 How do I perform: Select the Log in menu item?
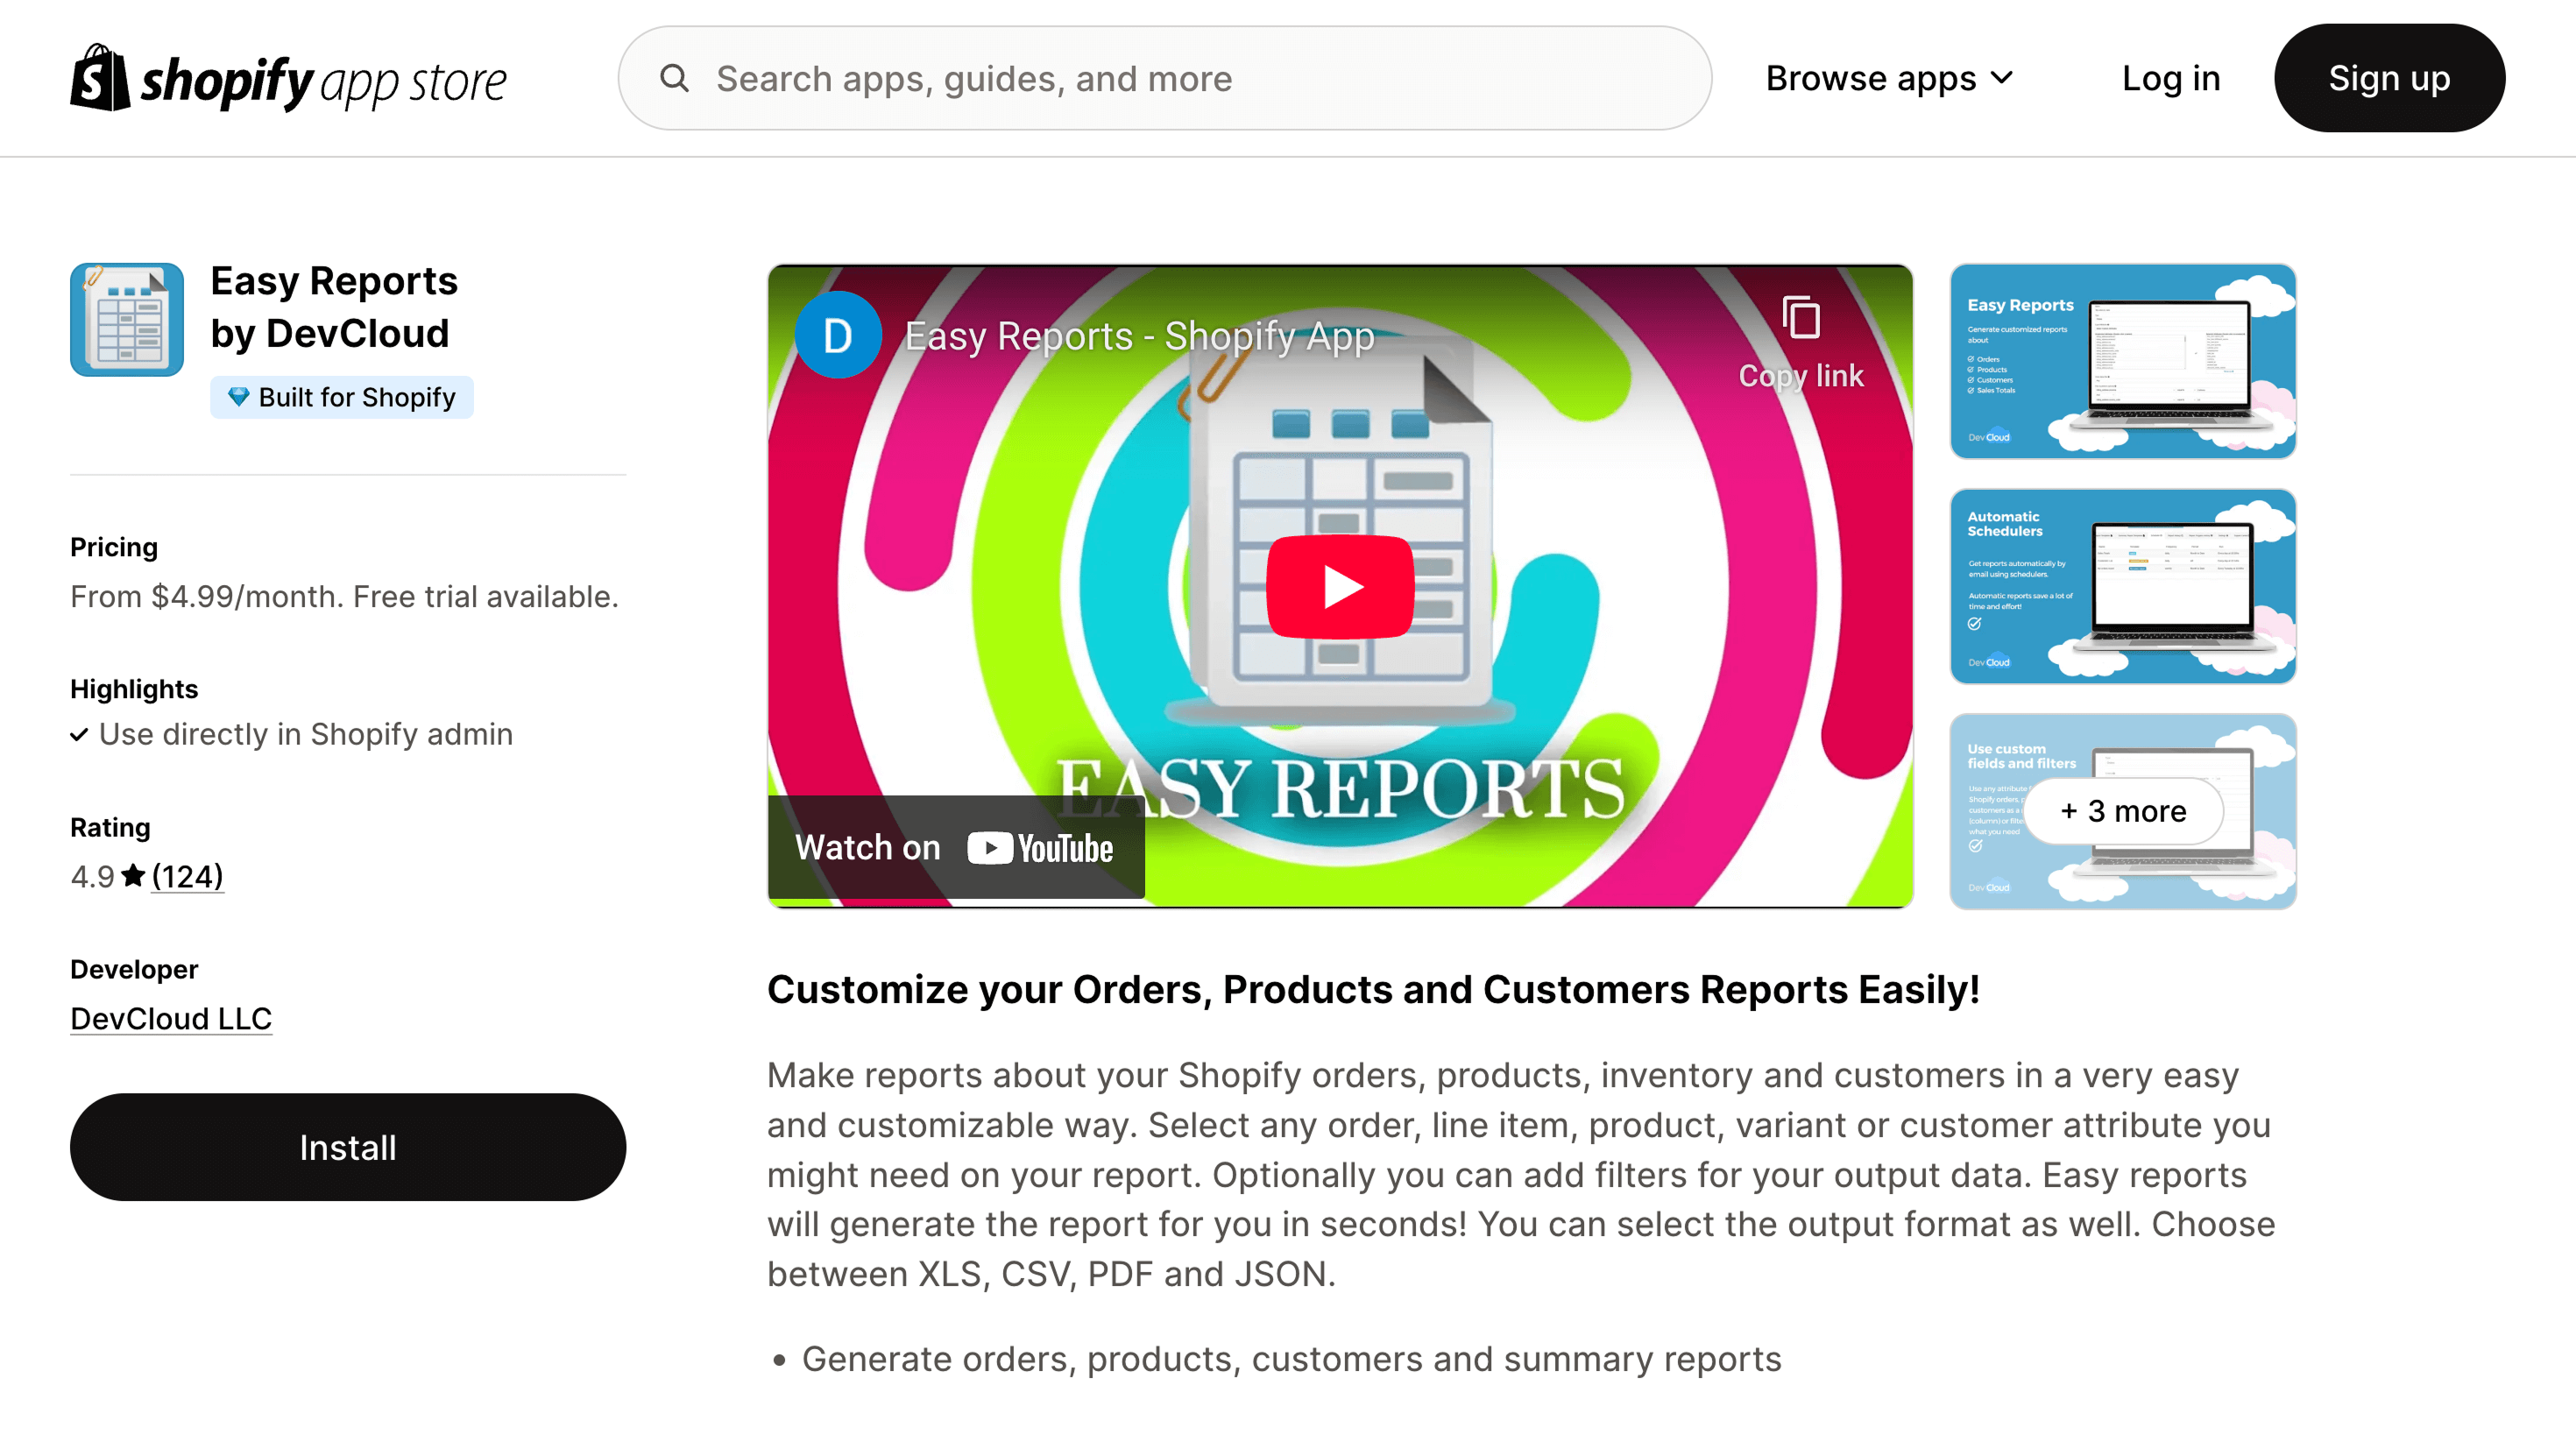click(x=2170, y=78)
